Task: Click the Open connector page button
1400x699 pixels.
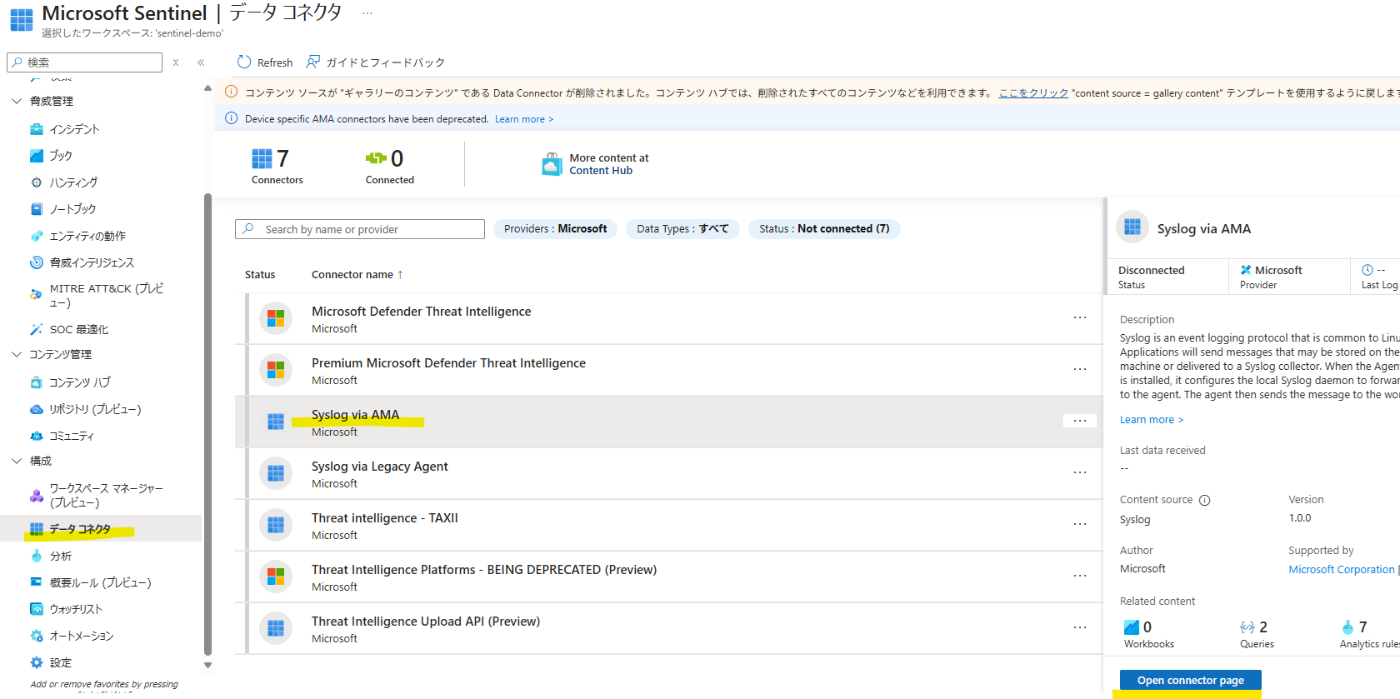Action: pos(1190,680)
